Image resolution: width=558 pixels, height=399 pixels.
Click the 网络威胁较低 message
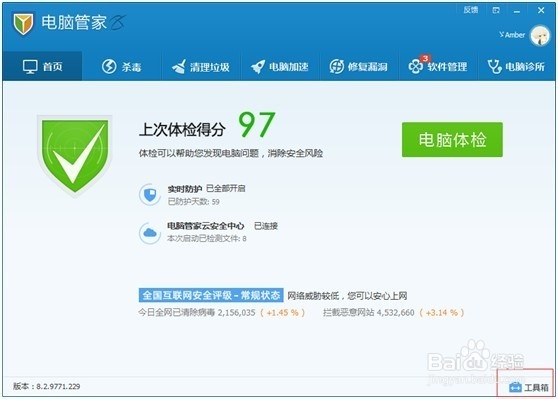(347, 295)
